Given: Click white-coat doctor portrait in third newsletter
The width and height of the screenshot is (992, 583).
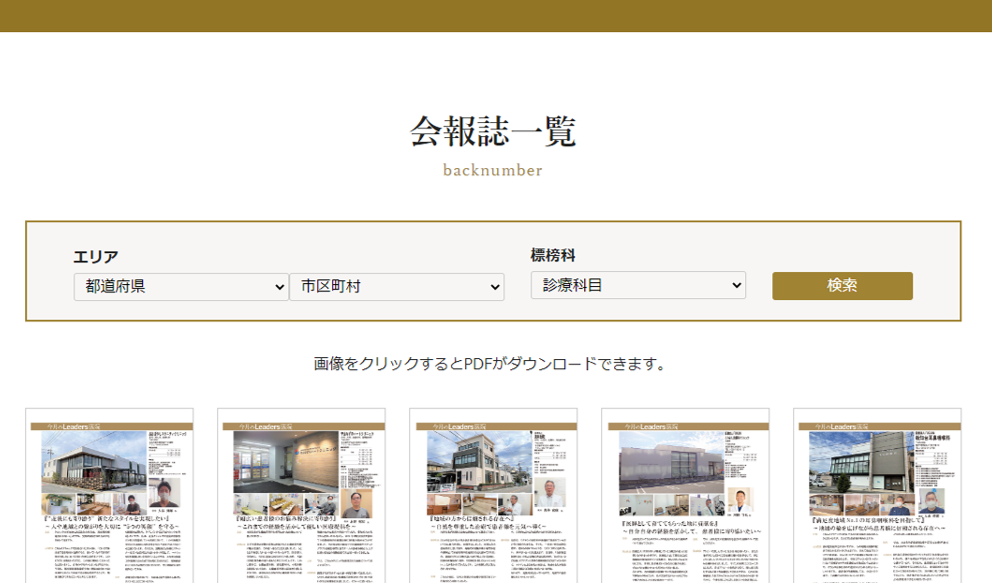Looking at the screenshot, I should [x=548, y=495].
